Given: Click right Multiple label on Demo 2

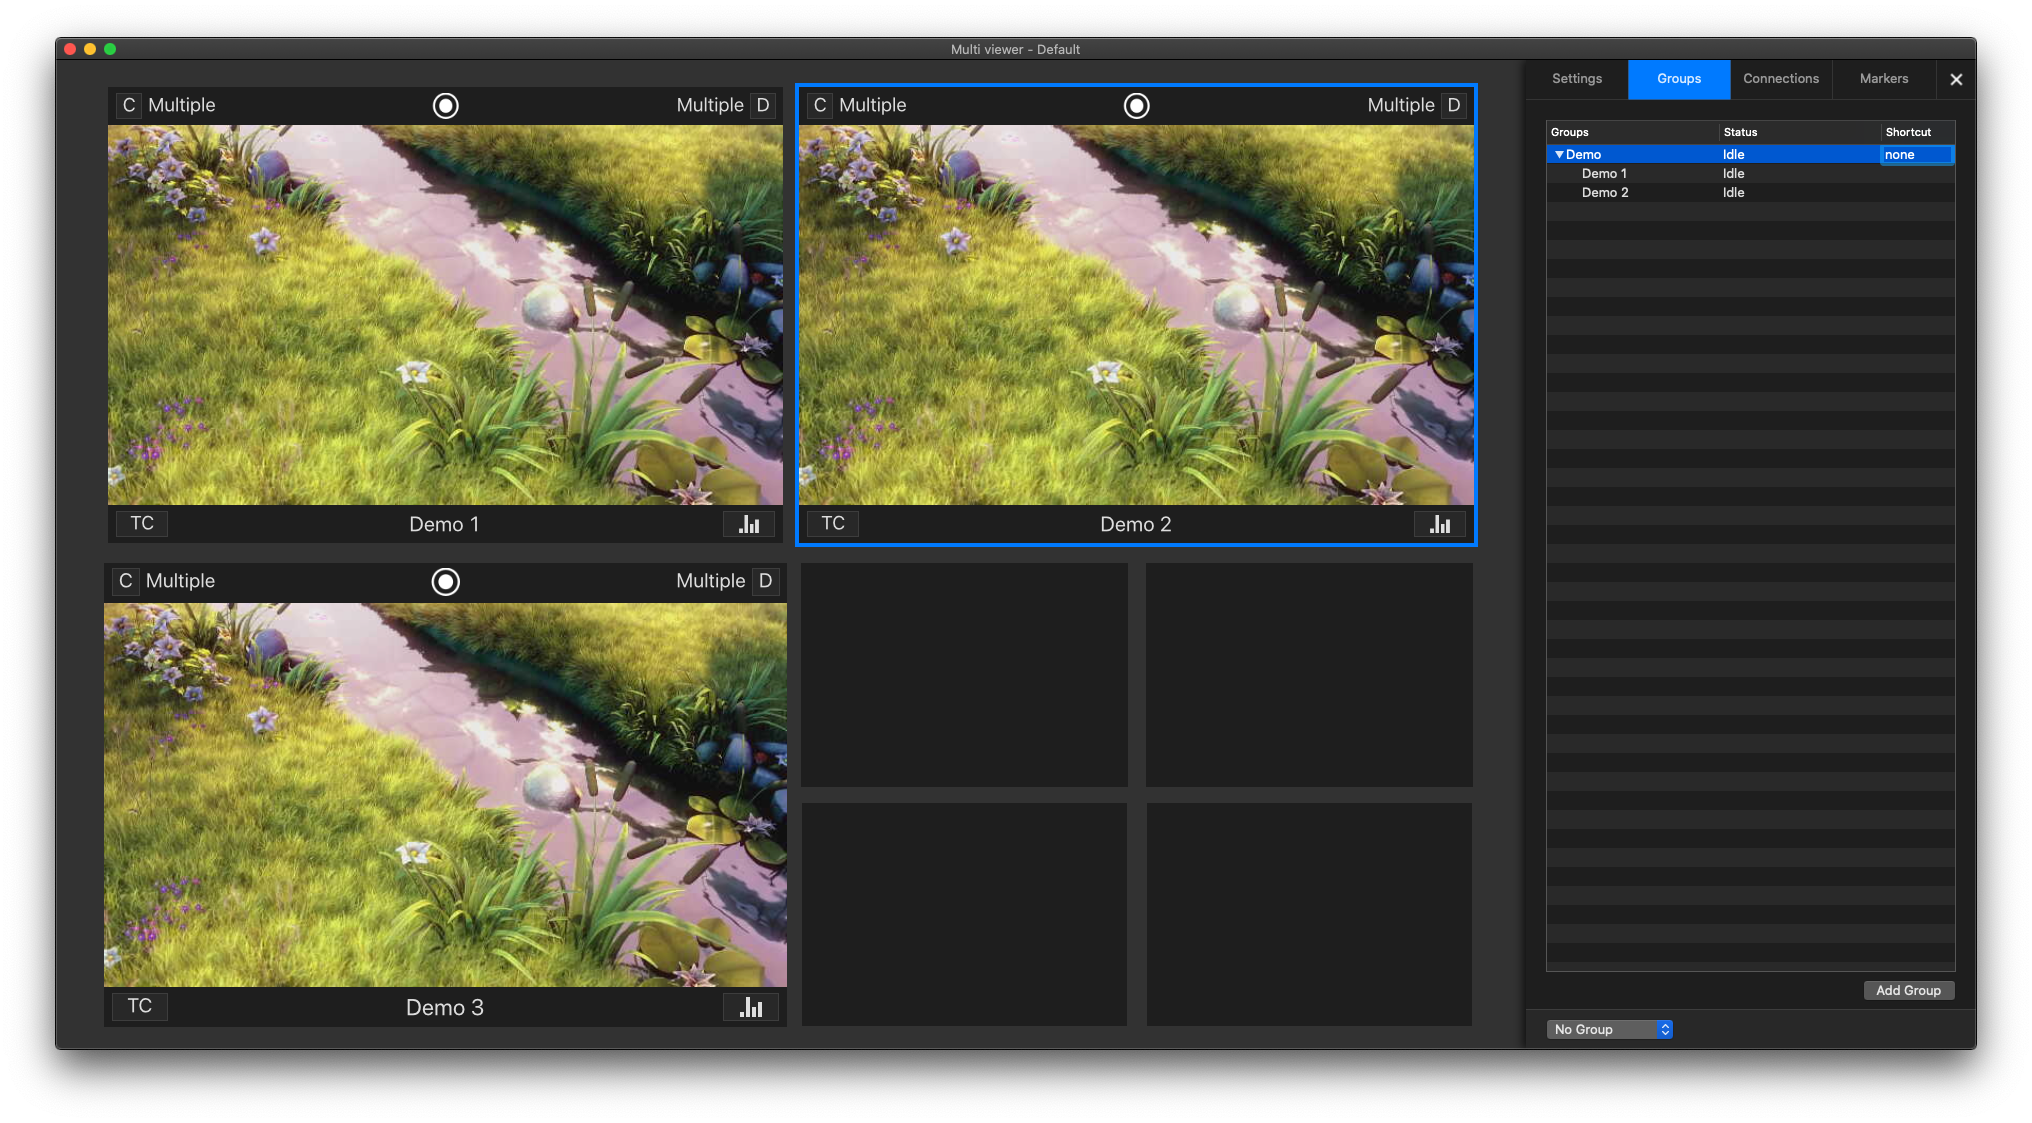Looking at the screenshot, I should (x=1401, y=105).
